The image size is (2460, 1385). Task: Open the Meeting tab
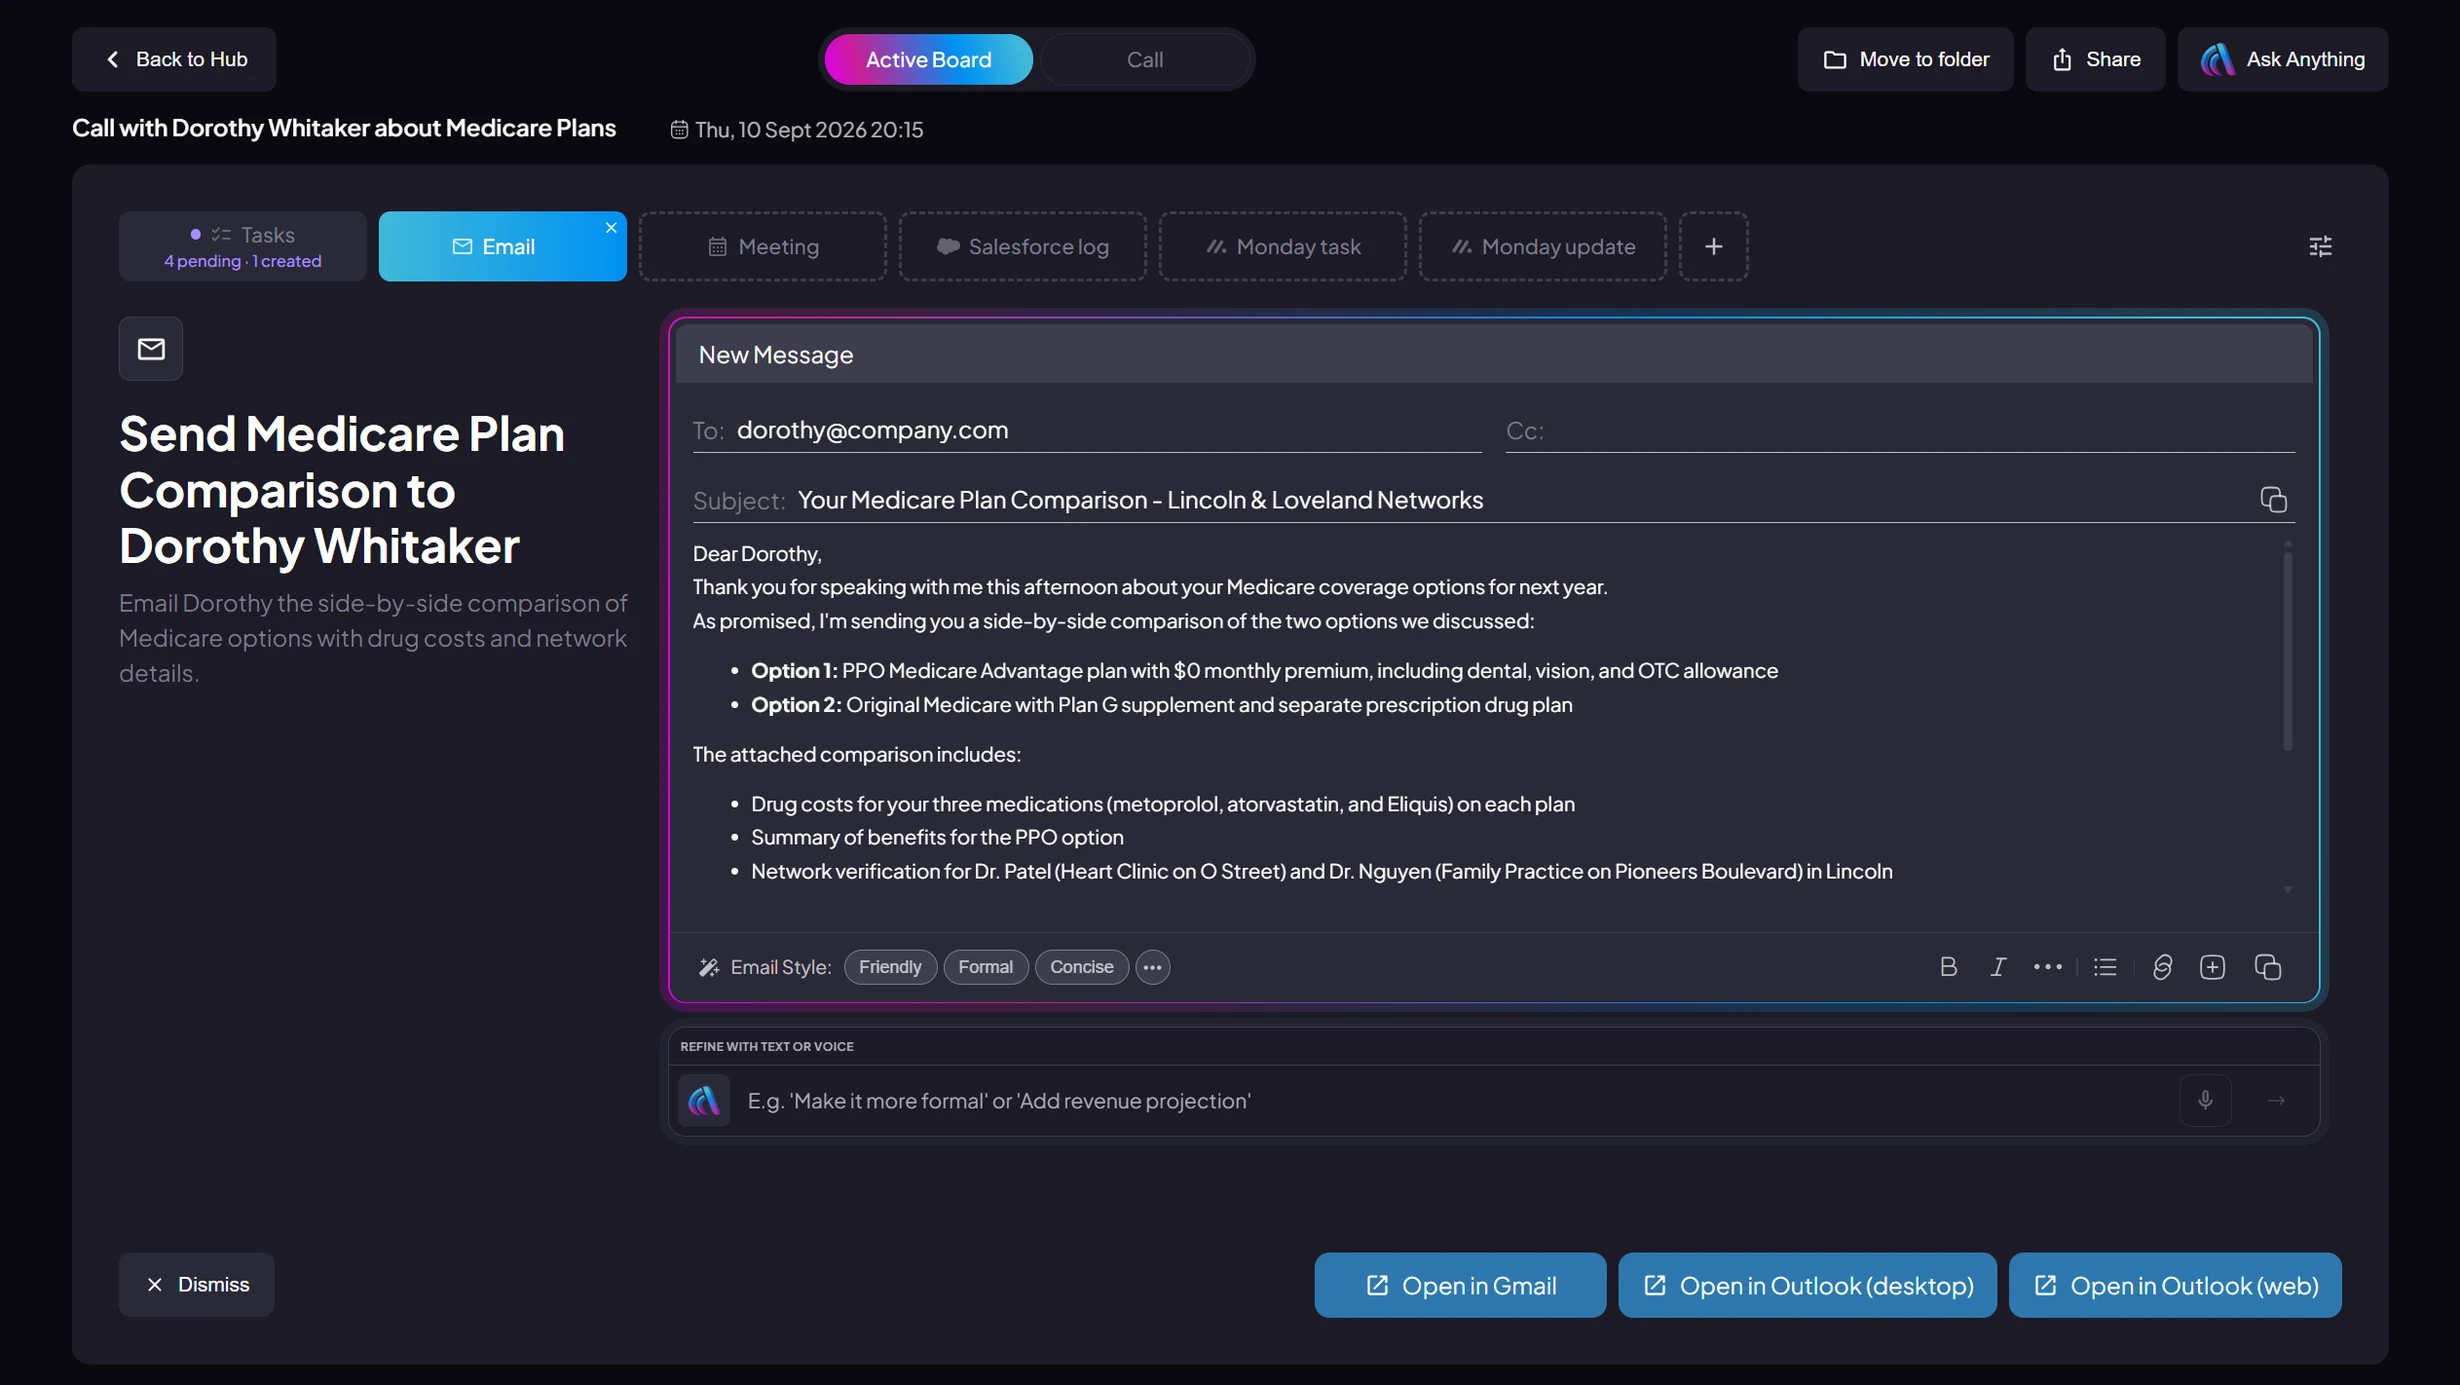[763, 246]
